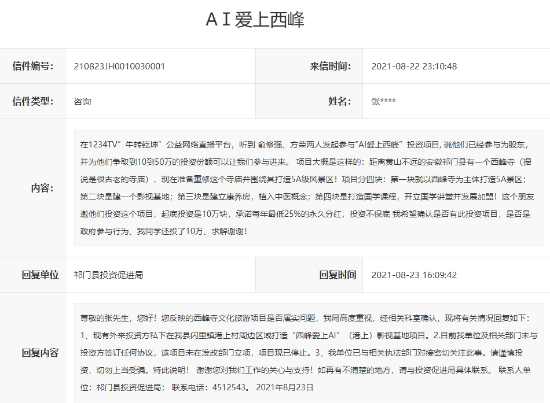Screen dimensions: 550x403
Task: Click the 内容 row label
Action: click(42, 188)
